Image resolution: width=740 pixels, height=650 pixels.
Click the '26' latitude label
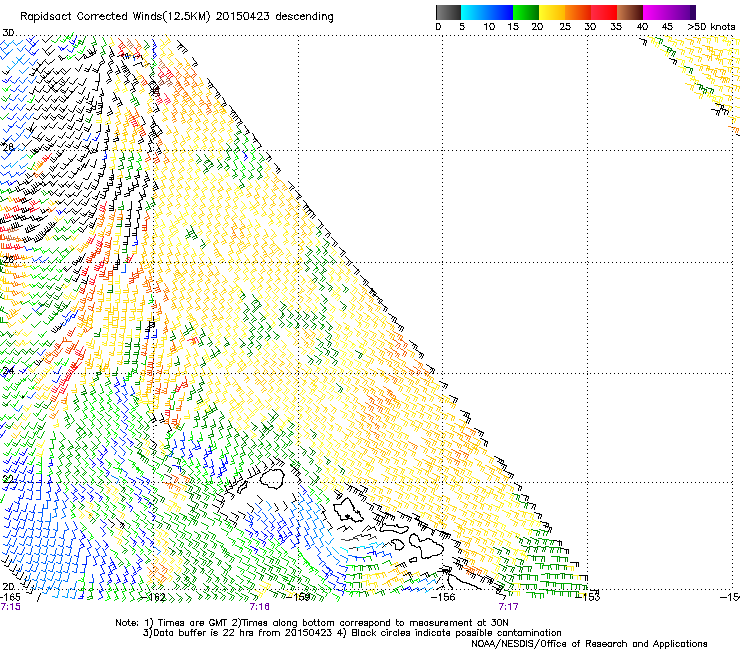pyautogui.click(x=8, y=260)
